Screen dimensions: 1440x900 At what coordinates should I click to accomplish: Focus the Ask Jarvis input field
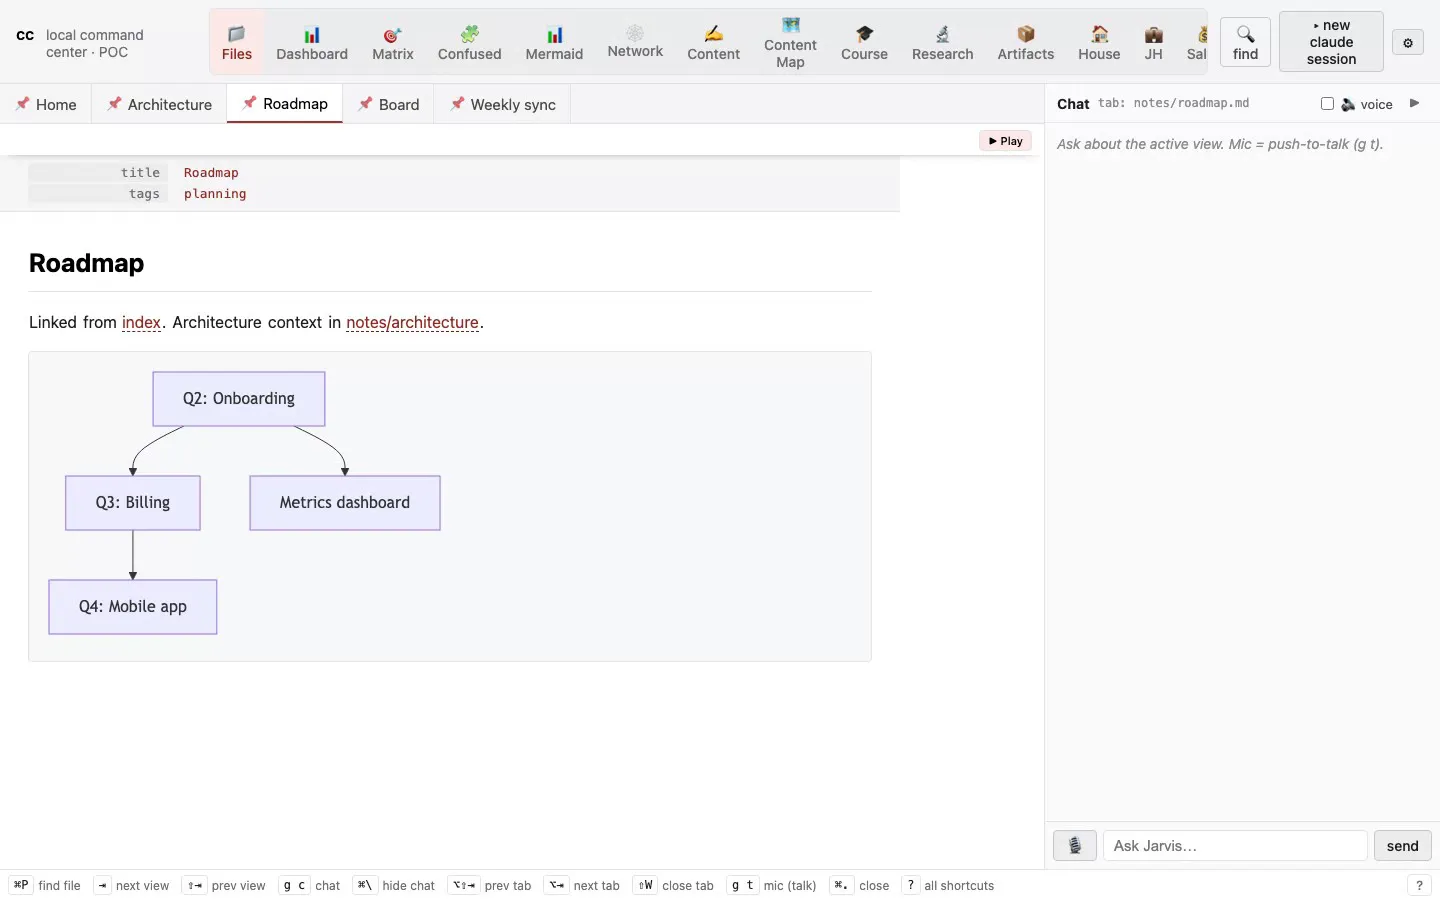pyautogui.click(x=1235, y=846)
